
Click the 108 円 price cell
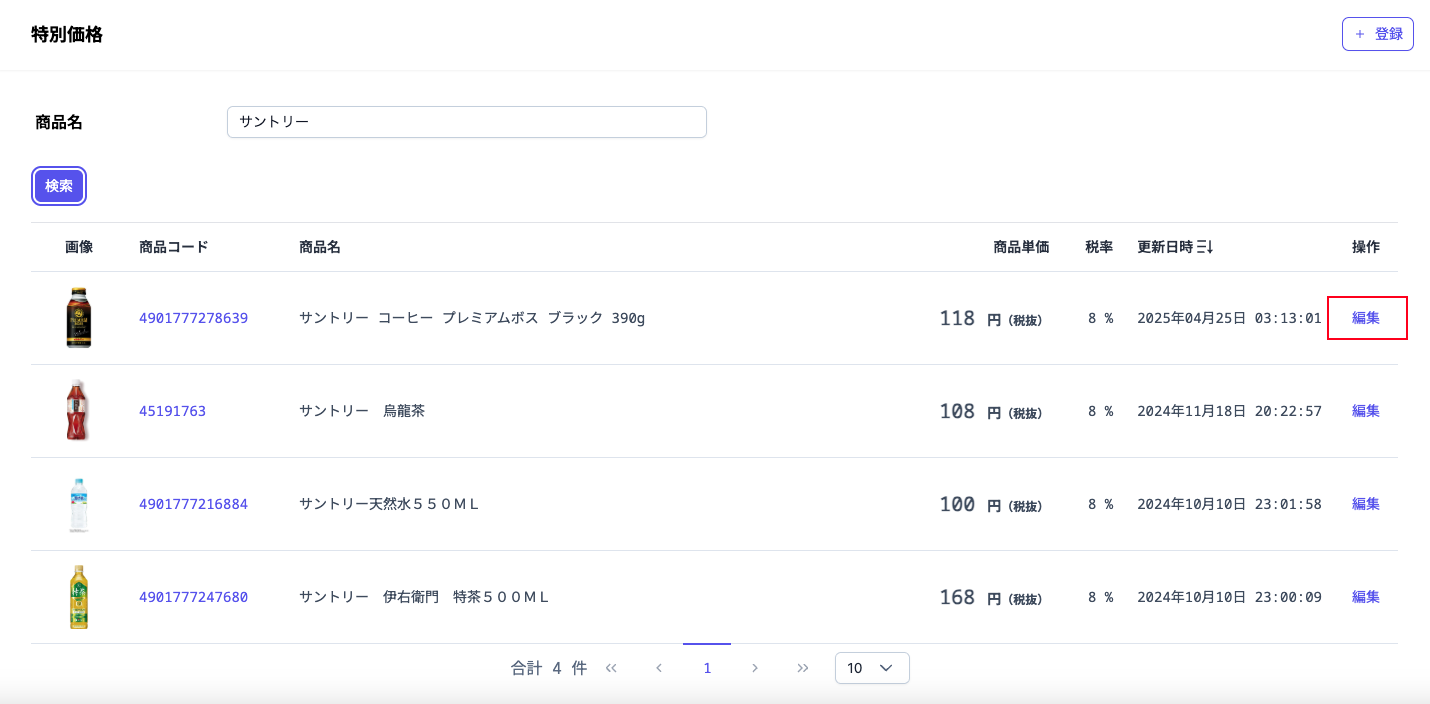pyautogui.click(x=990, y=411)
